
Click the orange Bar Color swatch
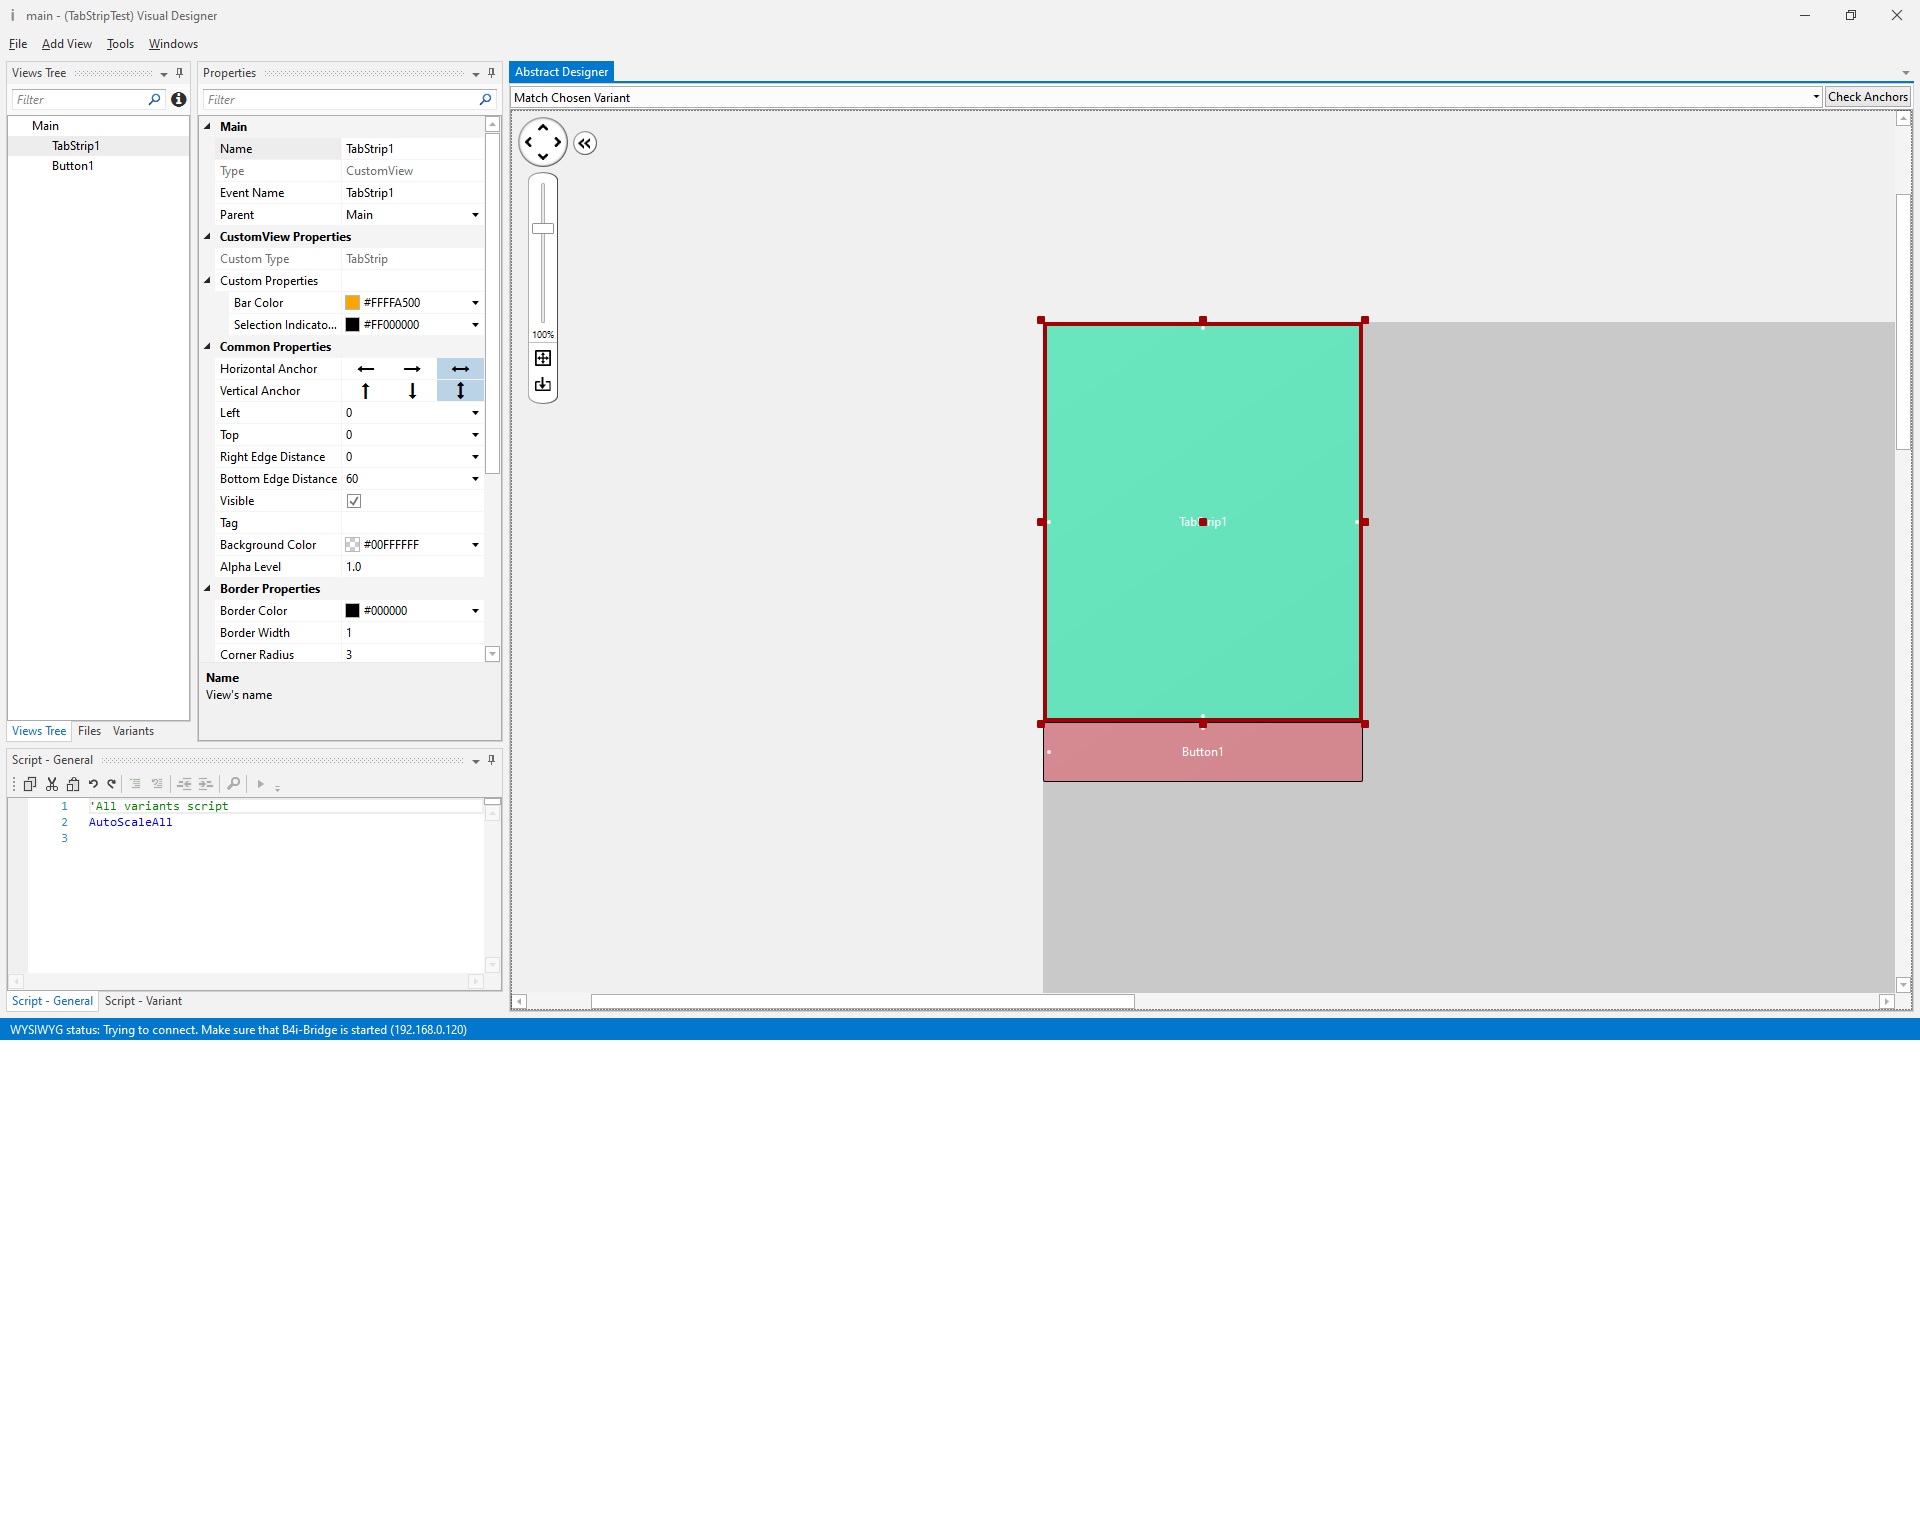tap(352, 303)
